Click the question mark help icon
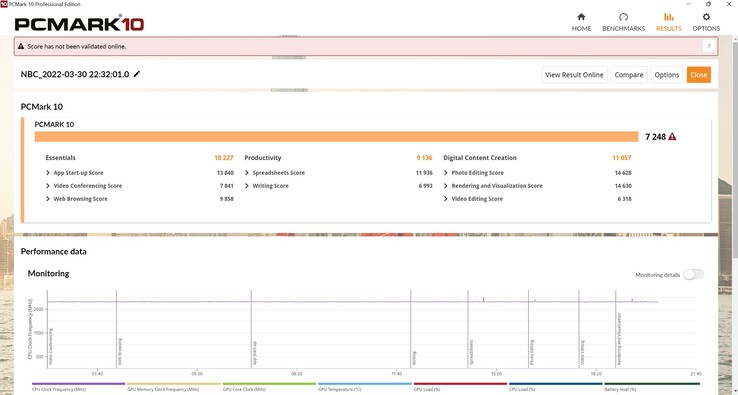This screenshot has height=395, width=738. tap(709, 46)
